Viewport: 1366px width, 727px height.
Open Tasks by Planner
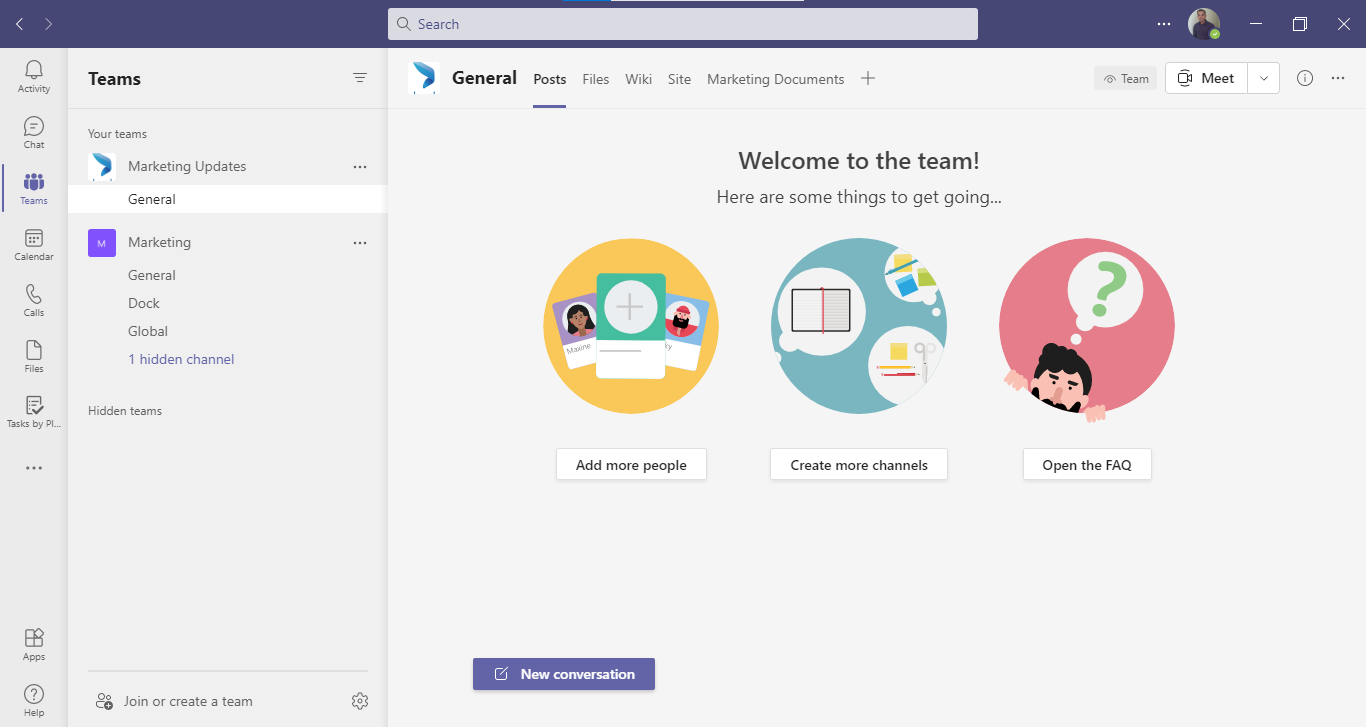click(33, 411)
